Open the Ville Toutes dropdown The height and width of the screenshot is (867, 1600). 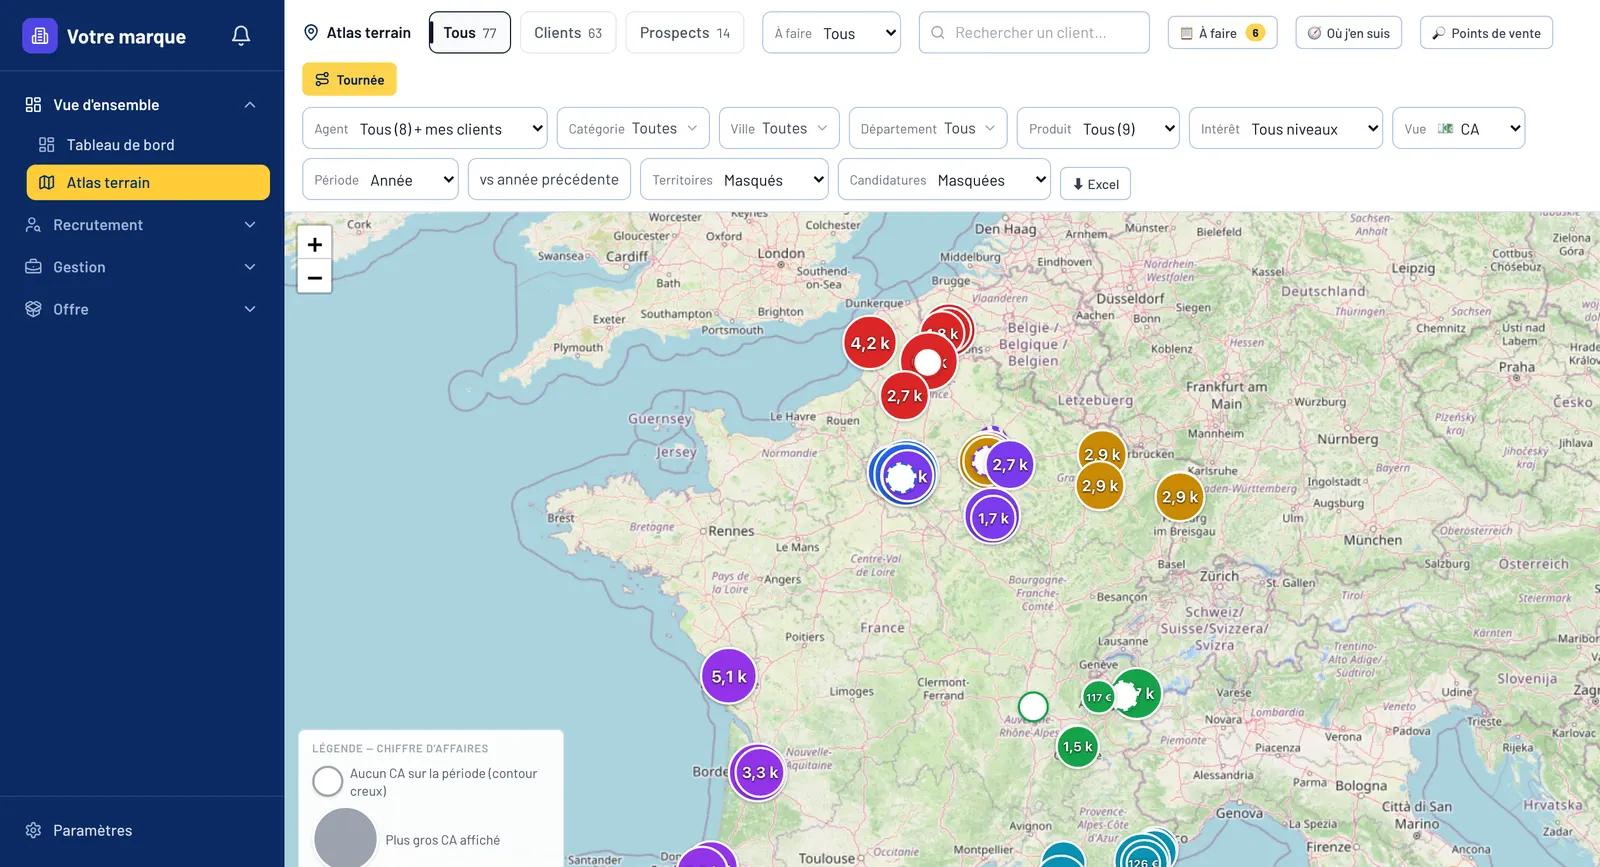coord(779,128)
